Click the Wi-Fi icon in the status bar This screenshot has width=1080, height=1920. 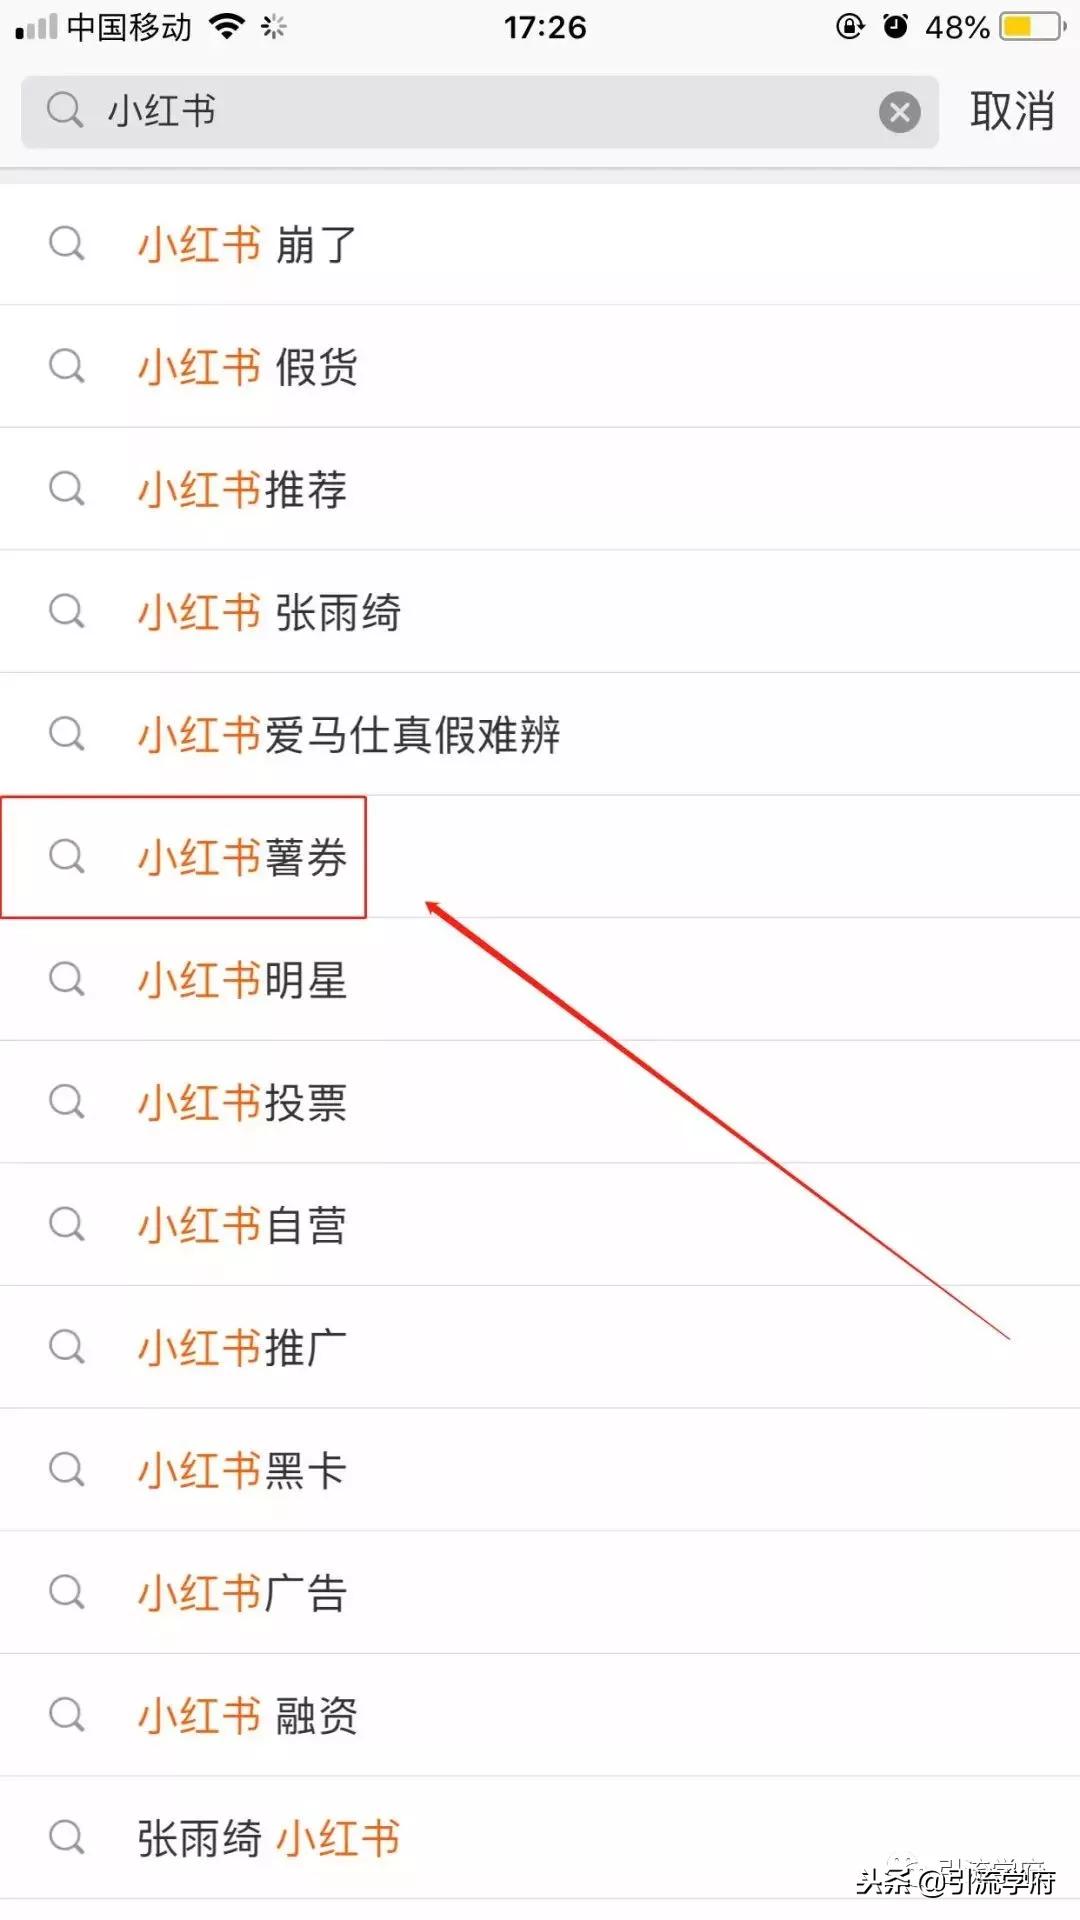(x=228, y=27)
